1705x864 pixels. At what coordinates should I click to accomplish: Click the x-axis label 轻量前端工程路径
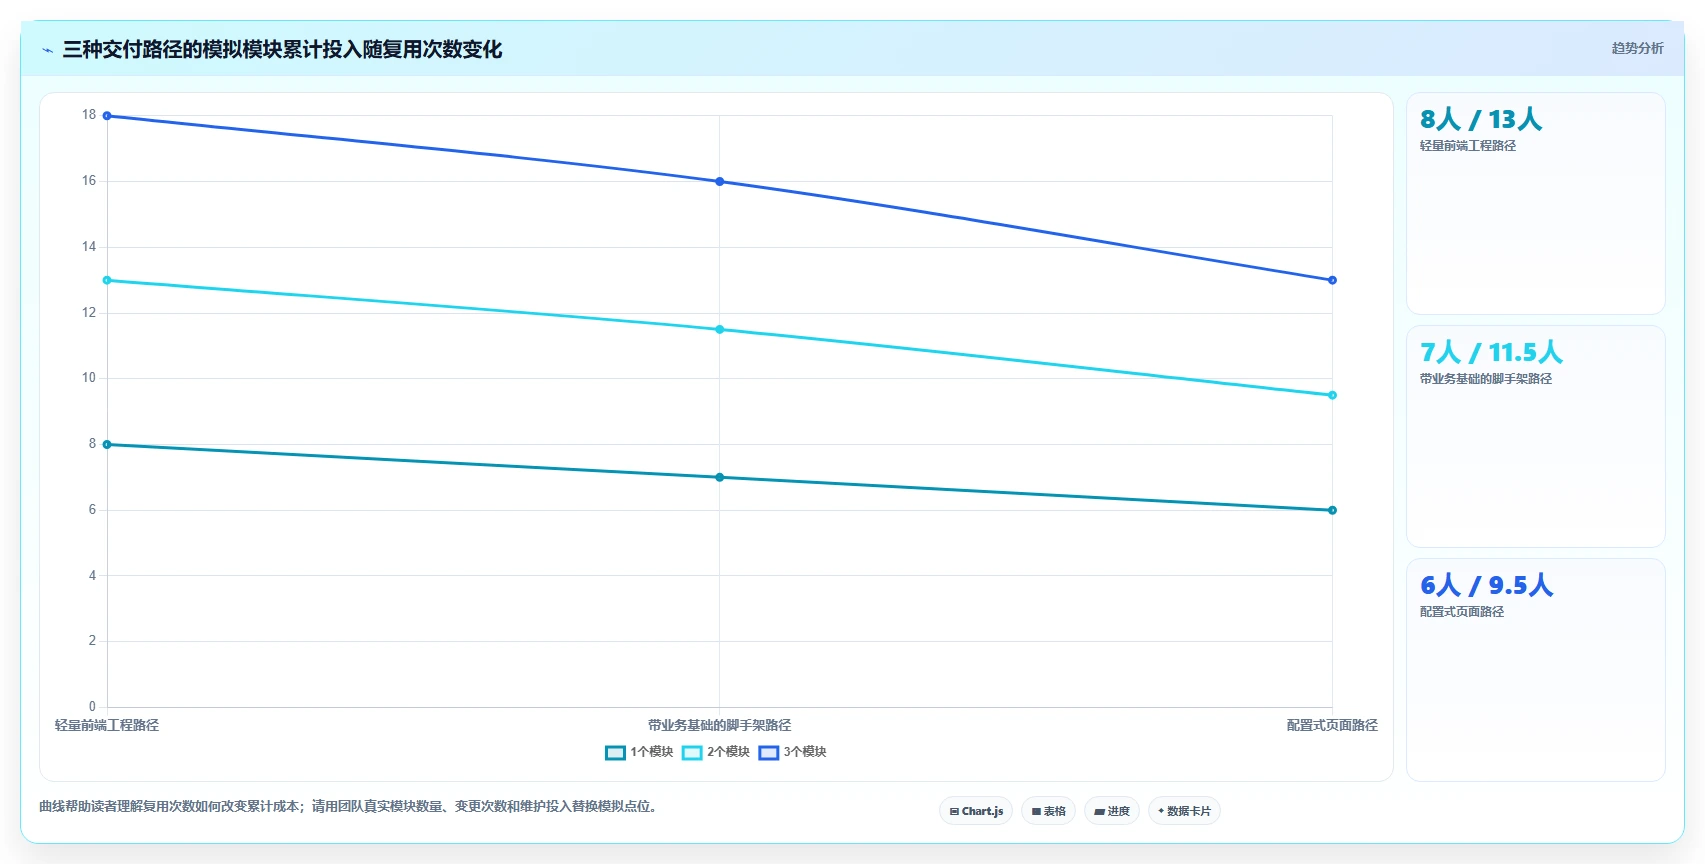(107, 725)
